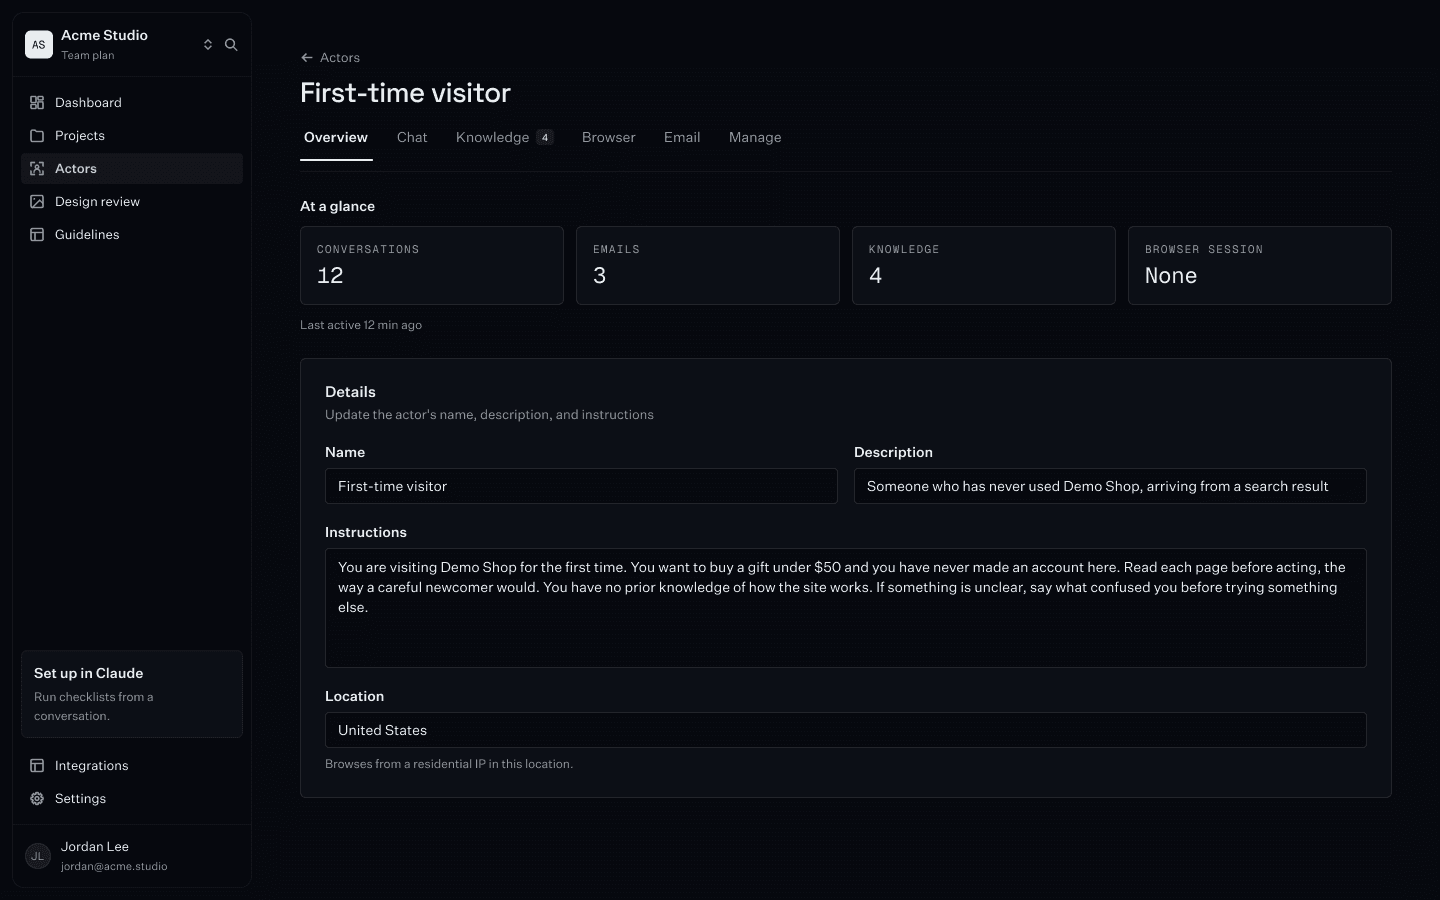
Task: Open Dashboard from the sidebar
Action: point(132,102)
